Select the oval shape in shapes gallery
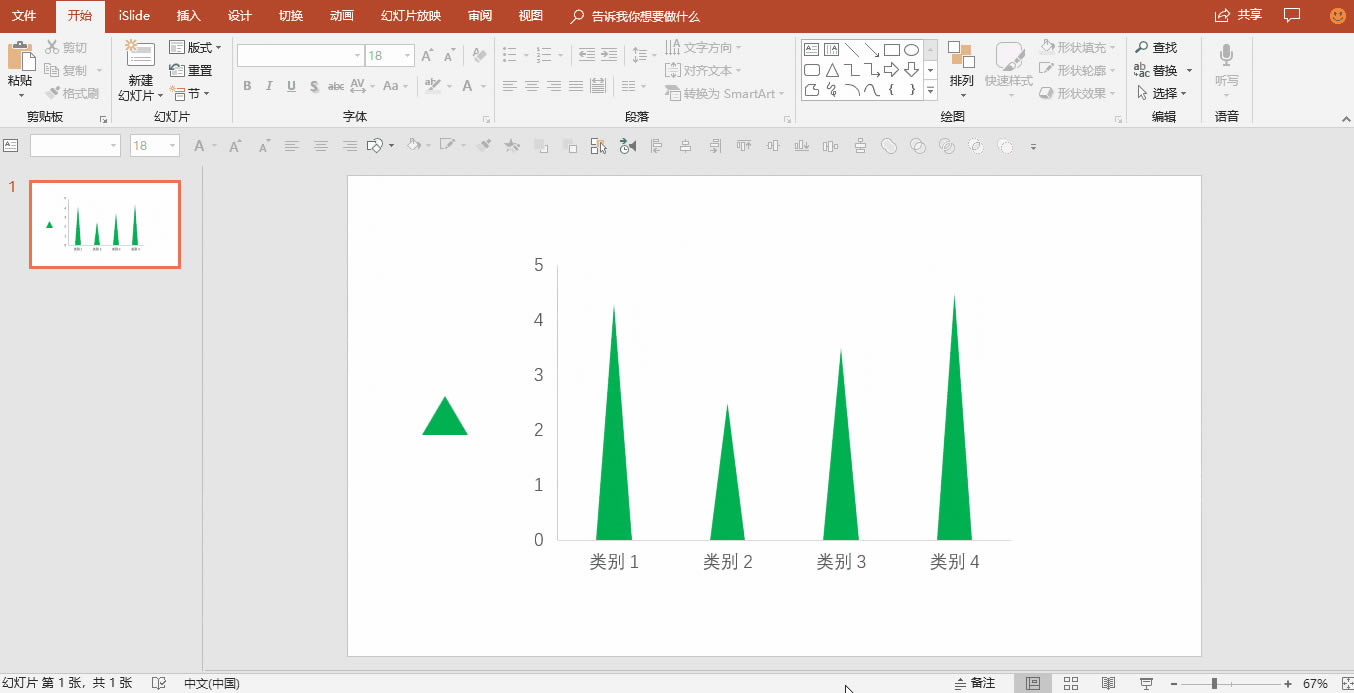Screen dimensions: 1354x693 tap(911, 50)
